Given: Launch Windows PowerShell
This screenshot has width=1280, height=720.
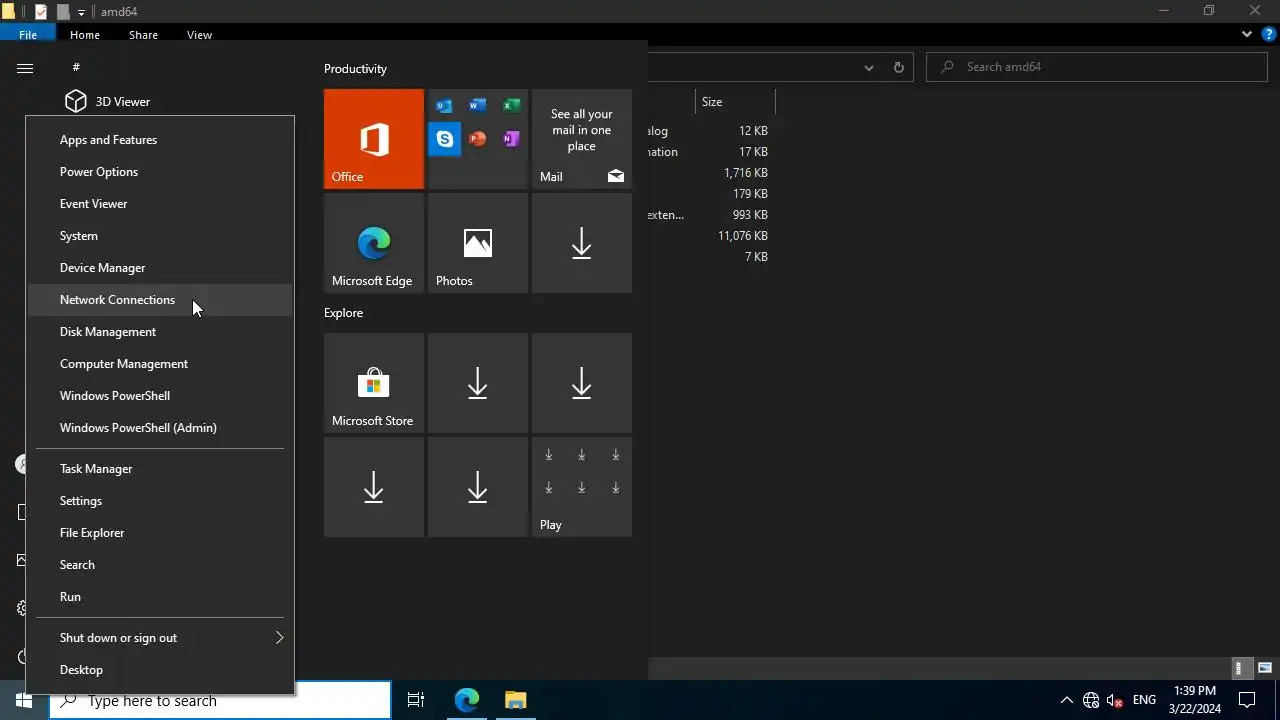Looking at the screenshot, I should coord(160,396).
